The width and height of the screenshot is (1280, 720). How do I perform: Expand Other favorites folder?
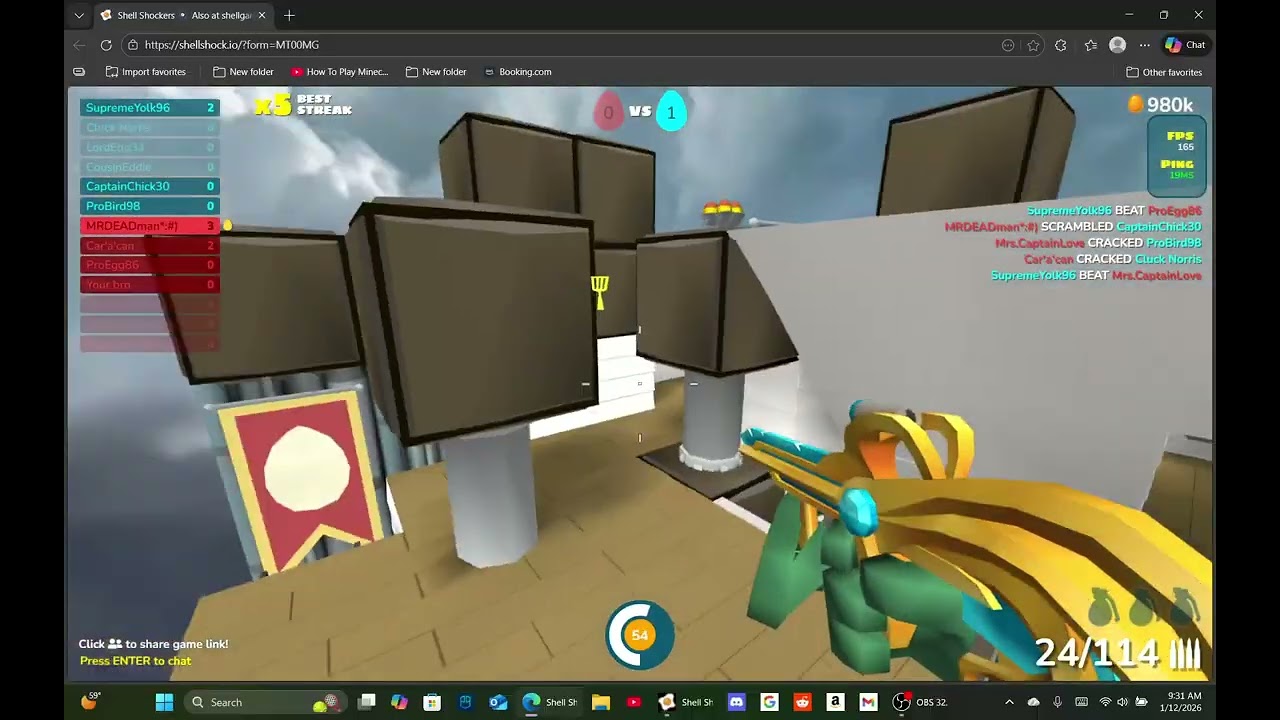(x=1164, y=72)
